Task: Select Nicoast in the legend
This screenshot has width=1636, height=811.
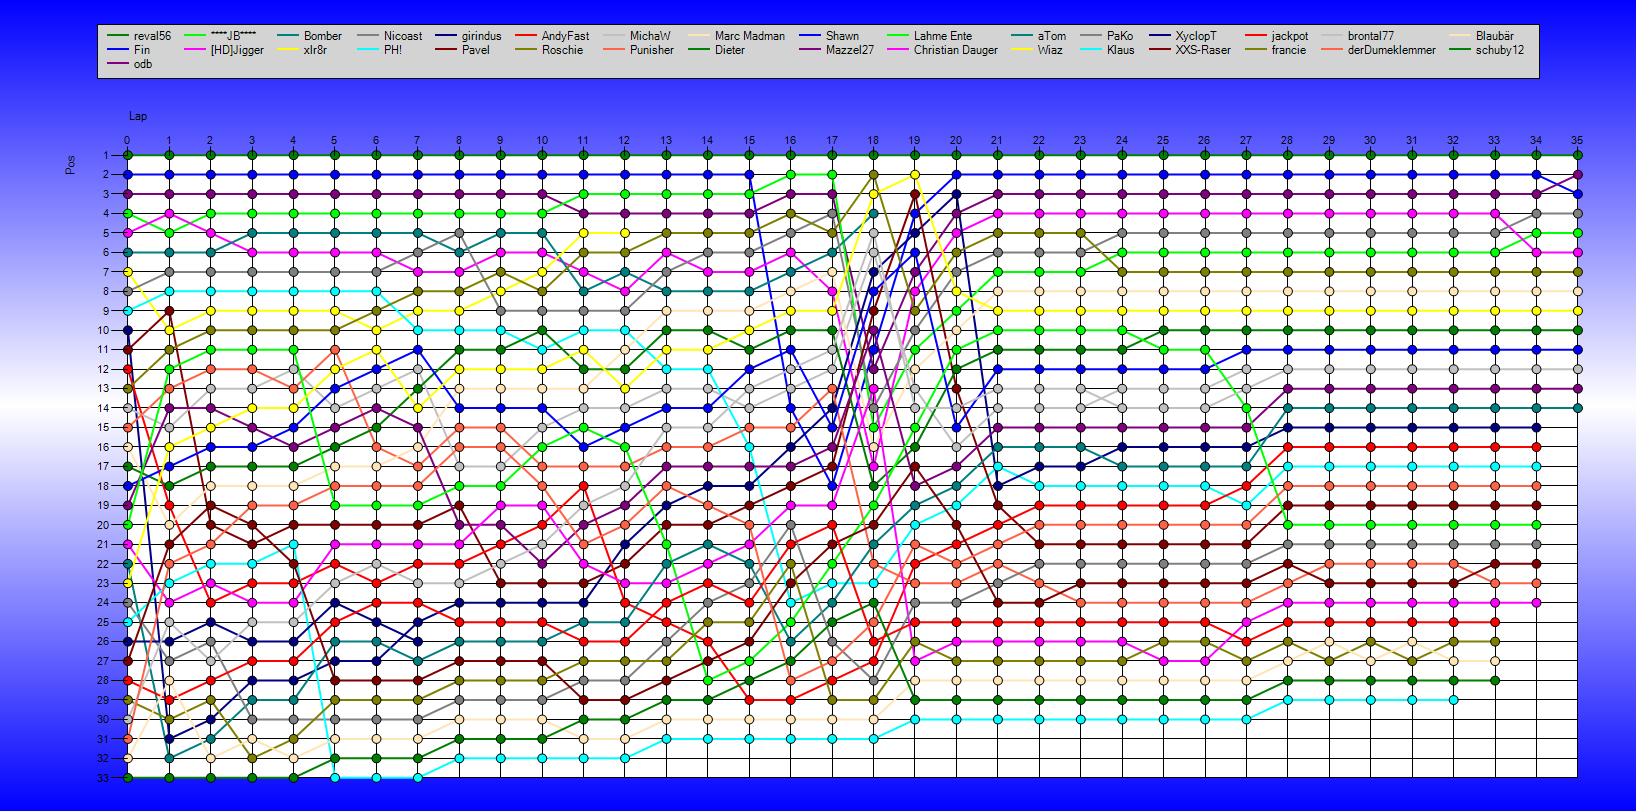Action: [x=390, y=36]
